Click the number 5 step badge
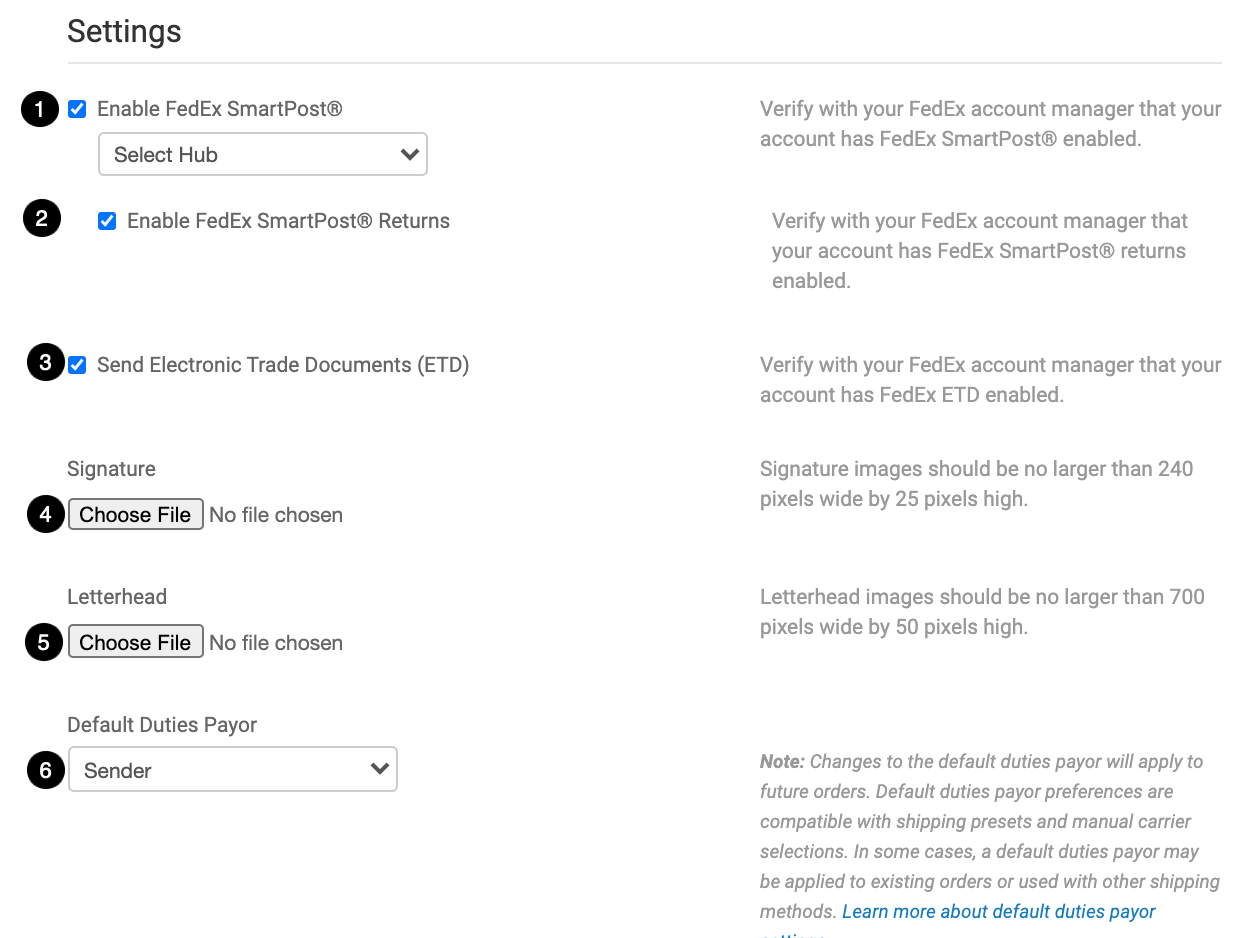The width and height of the screenshot is (1246, 938). coord(44,643)
